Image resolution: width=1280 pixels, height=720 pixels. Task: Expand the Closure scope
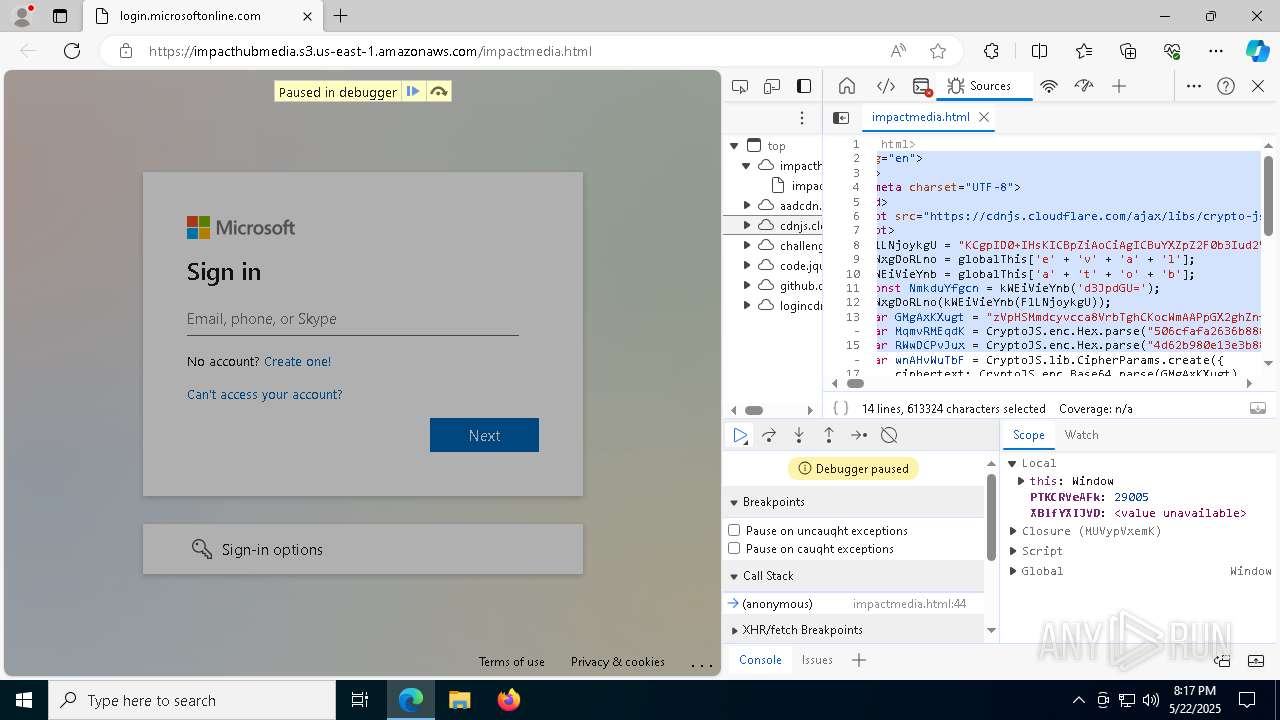click(x=1013, y=531)
